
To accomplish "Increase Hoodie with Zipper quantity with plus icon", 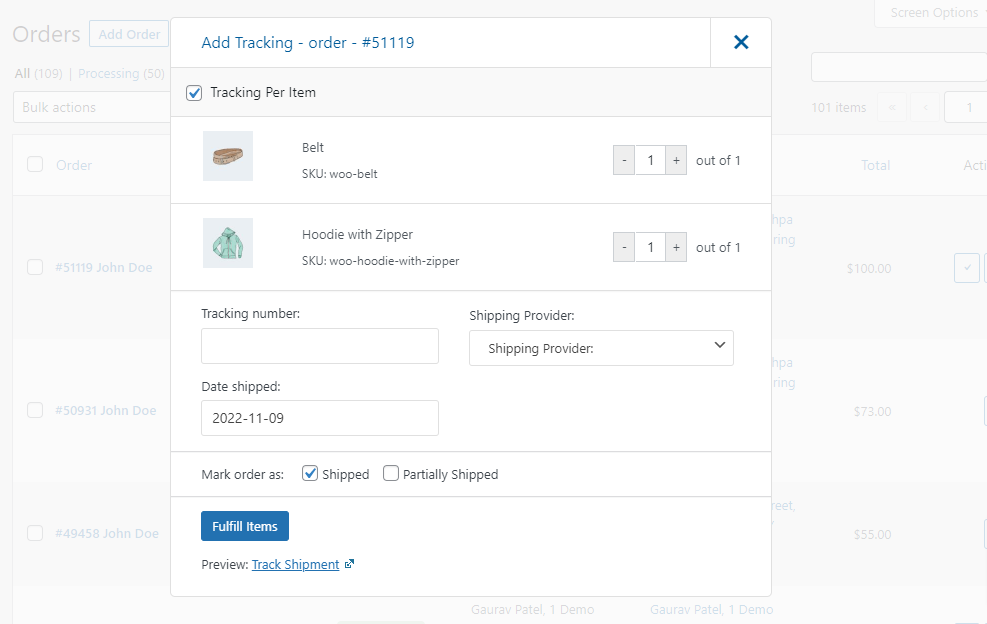I will (x=676, y=246).
